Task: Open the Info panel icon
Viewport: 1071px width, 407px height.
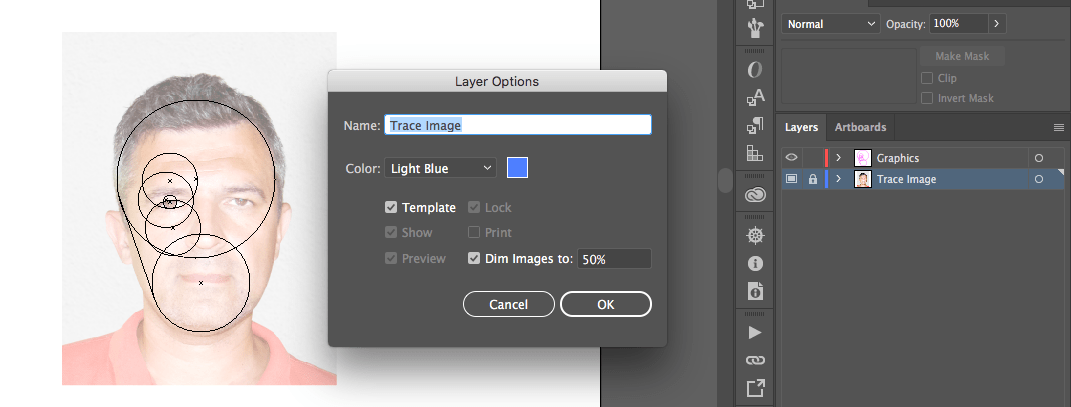Action: 755,264
